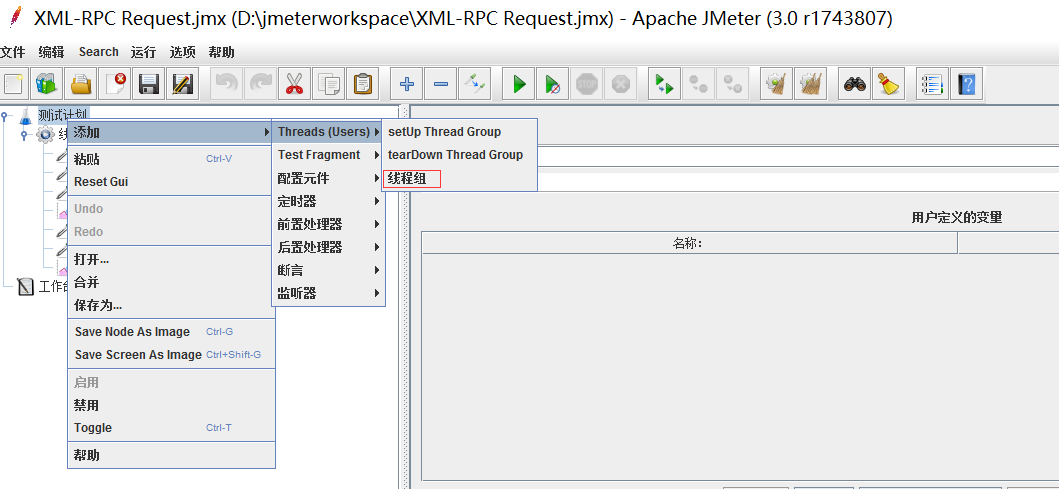The width and height of the screenshot is (1059, 489).
Task: Choose 帮助 at context menu bottom
Action: coord(171,455)
